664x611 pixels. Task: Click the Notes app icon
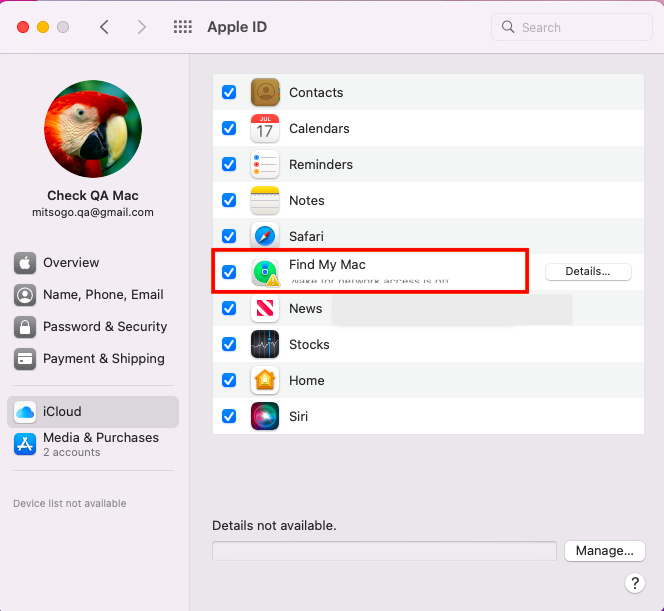(x=265, y=200)
